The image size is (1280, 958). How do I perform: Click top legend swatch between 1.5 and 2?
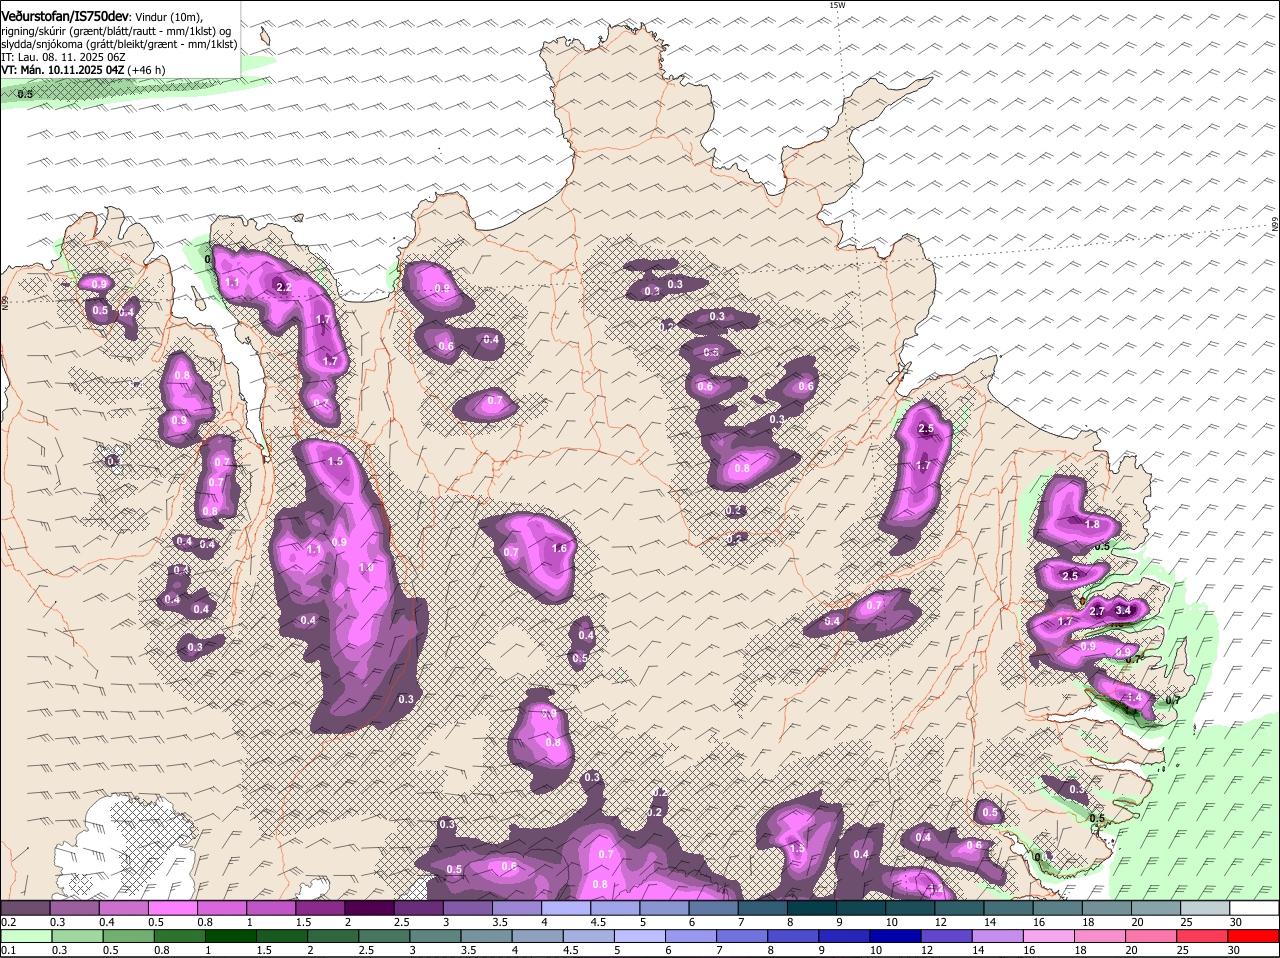tap(321, 907)
